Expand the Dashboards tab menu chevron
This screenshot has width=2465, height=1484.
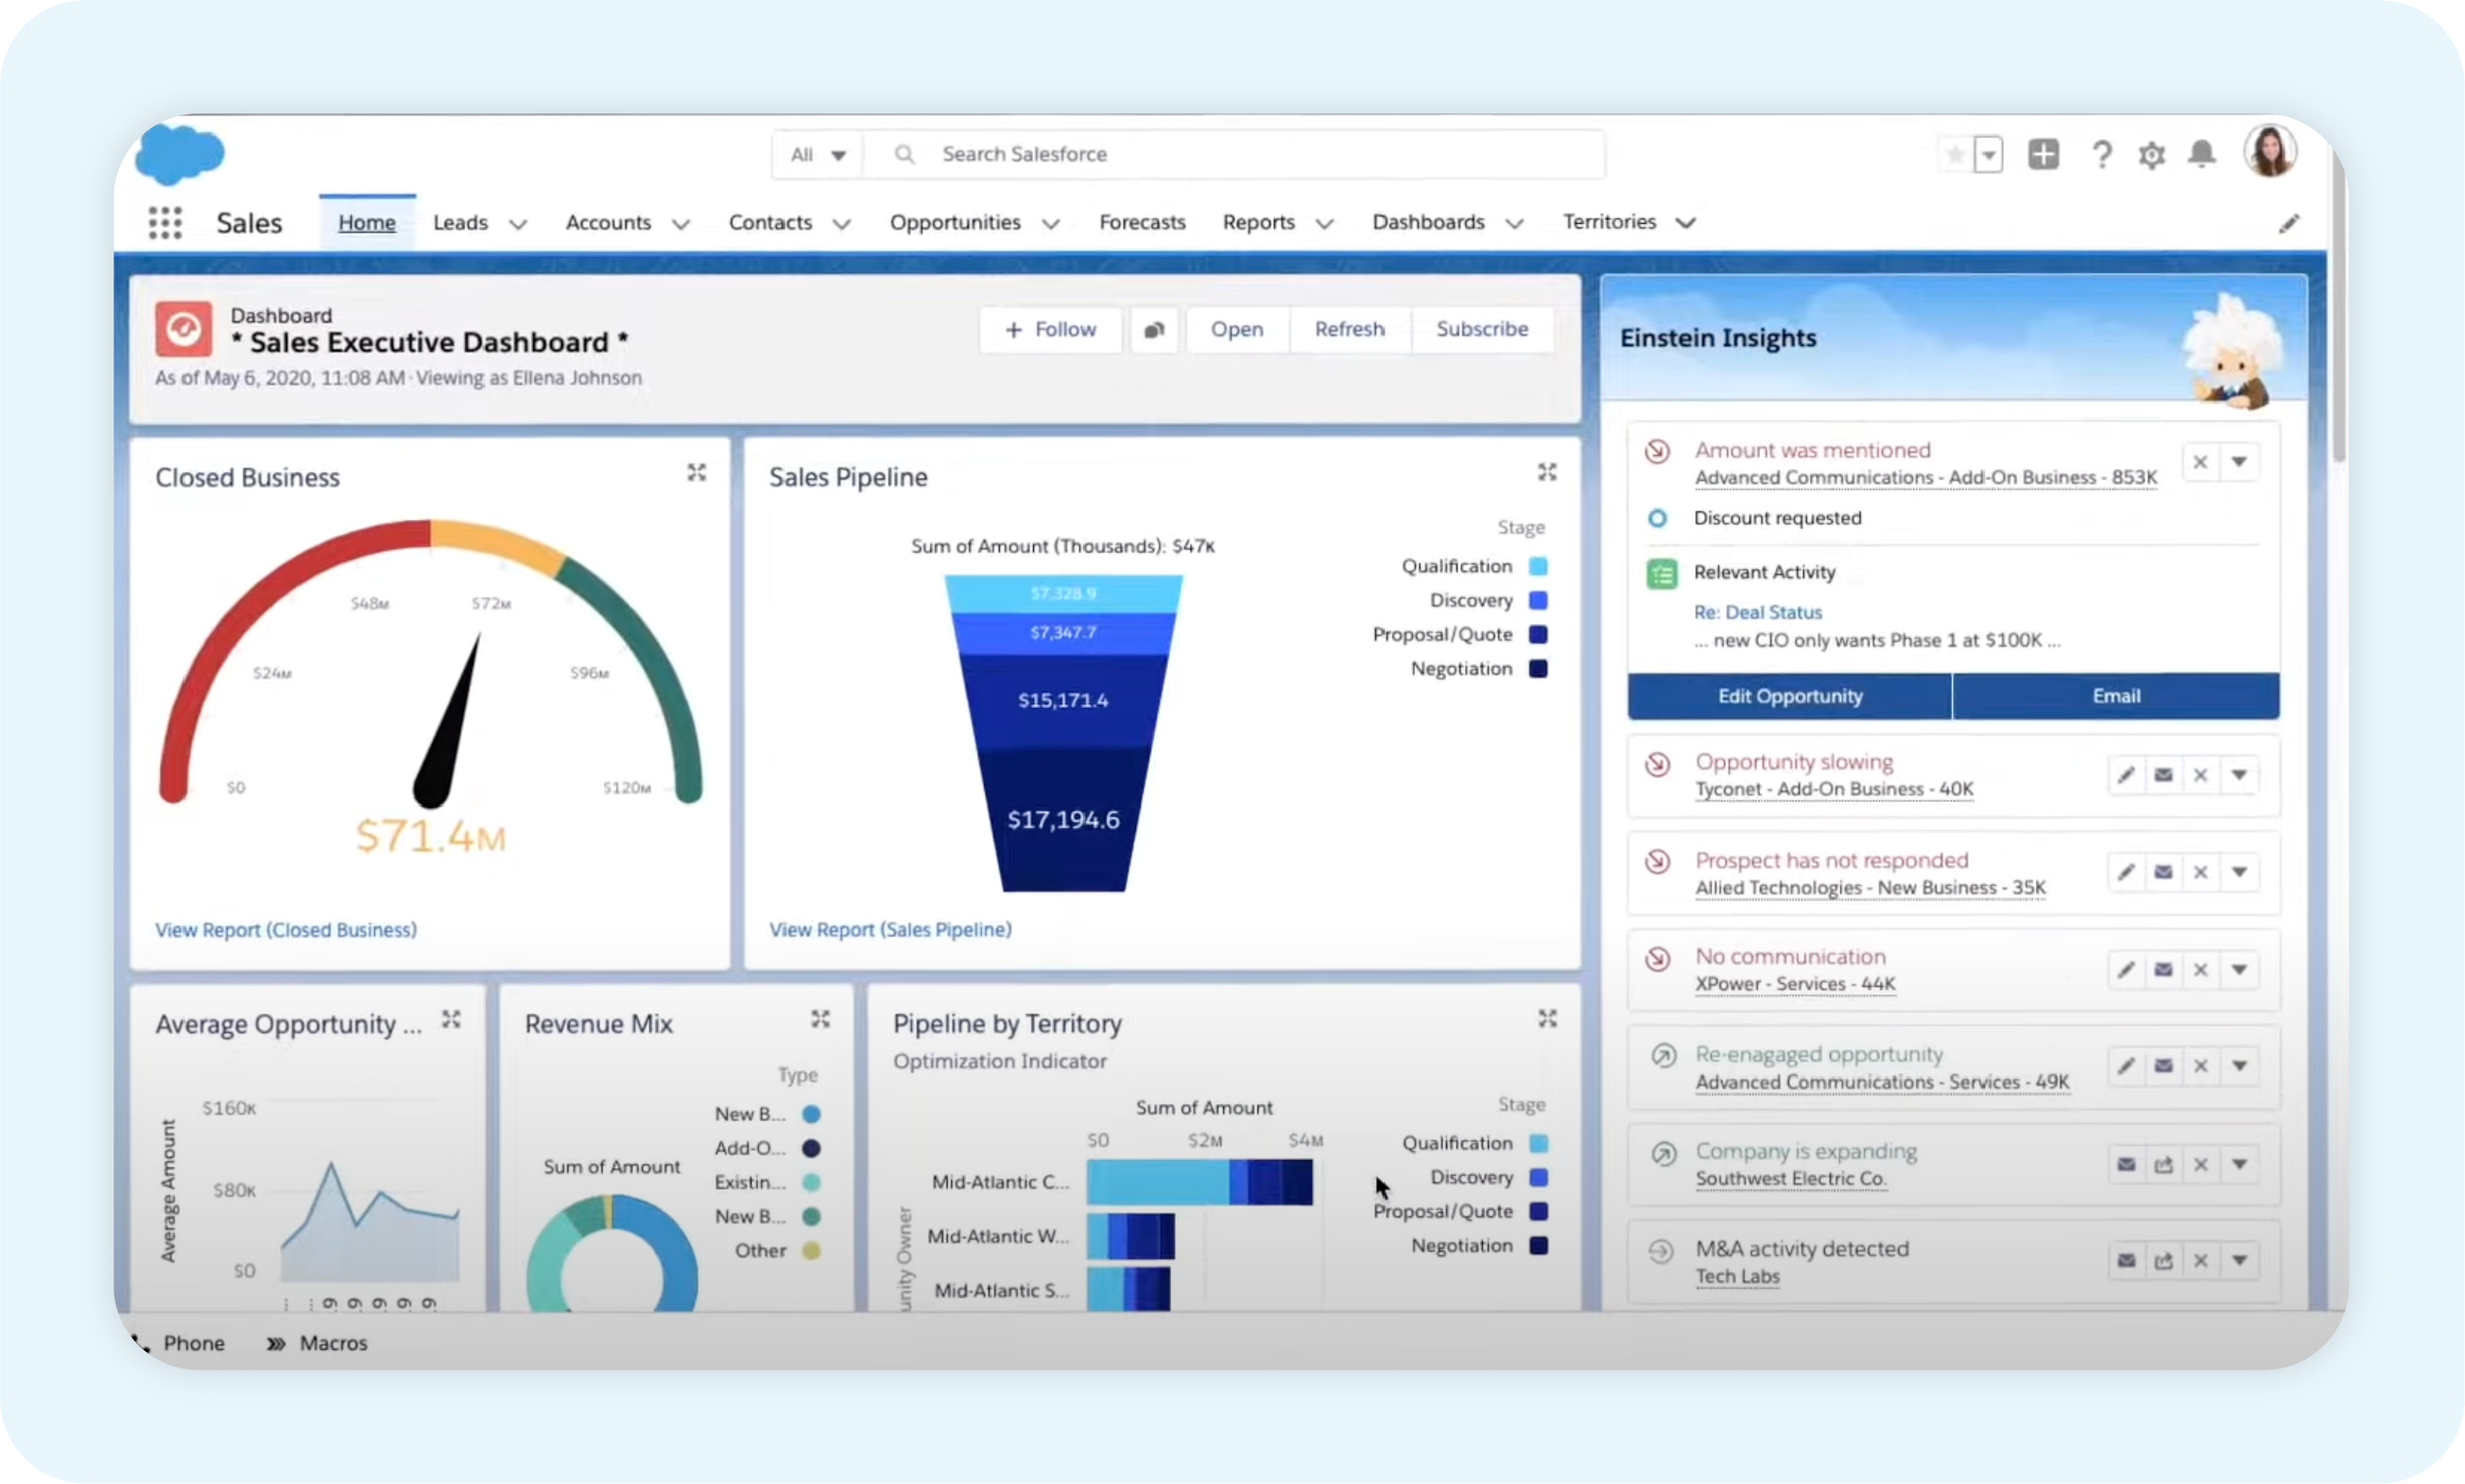[1514, 224]
